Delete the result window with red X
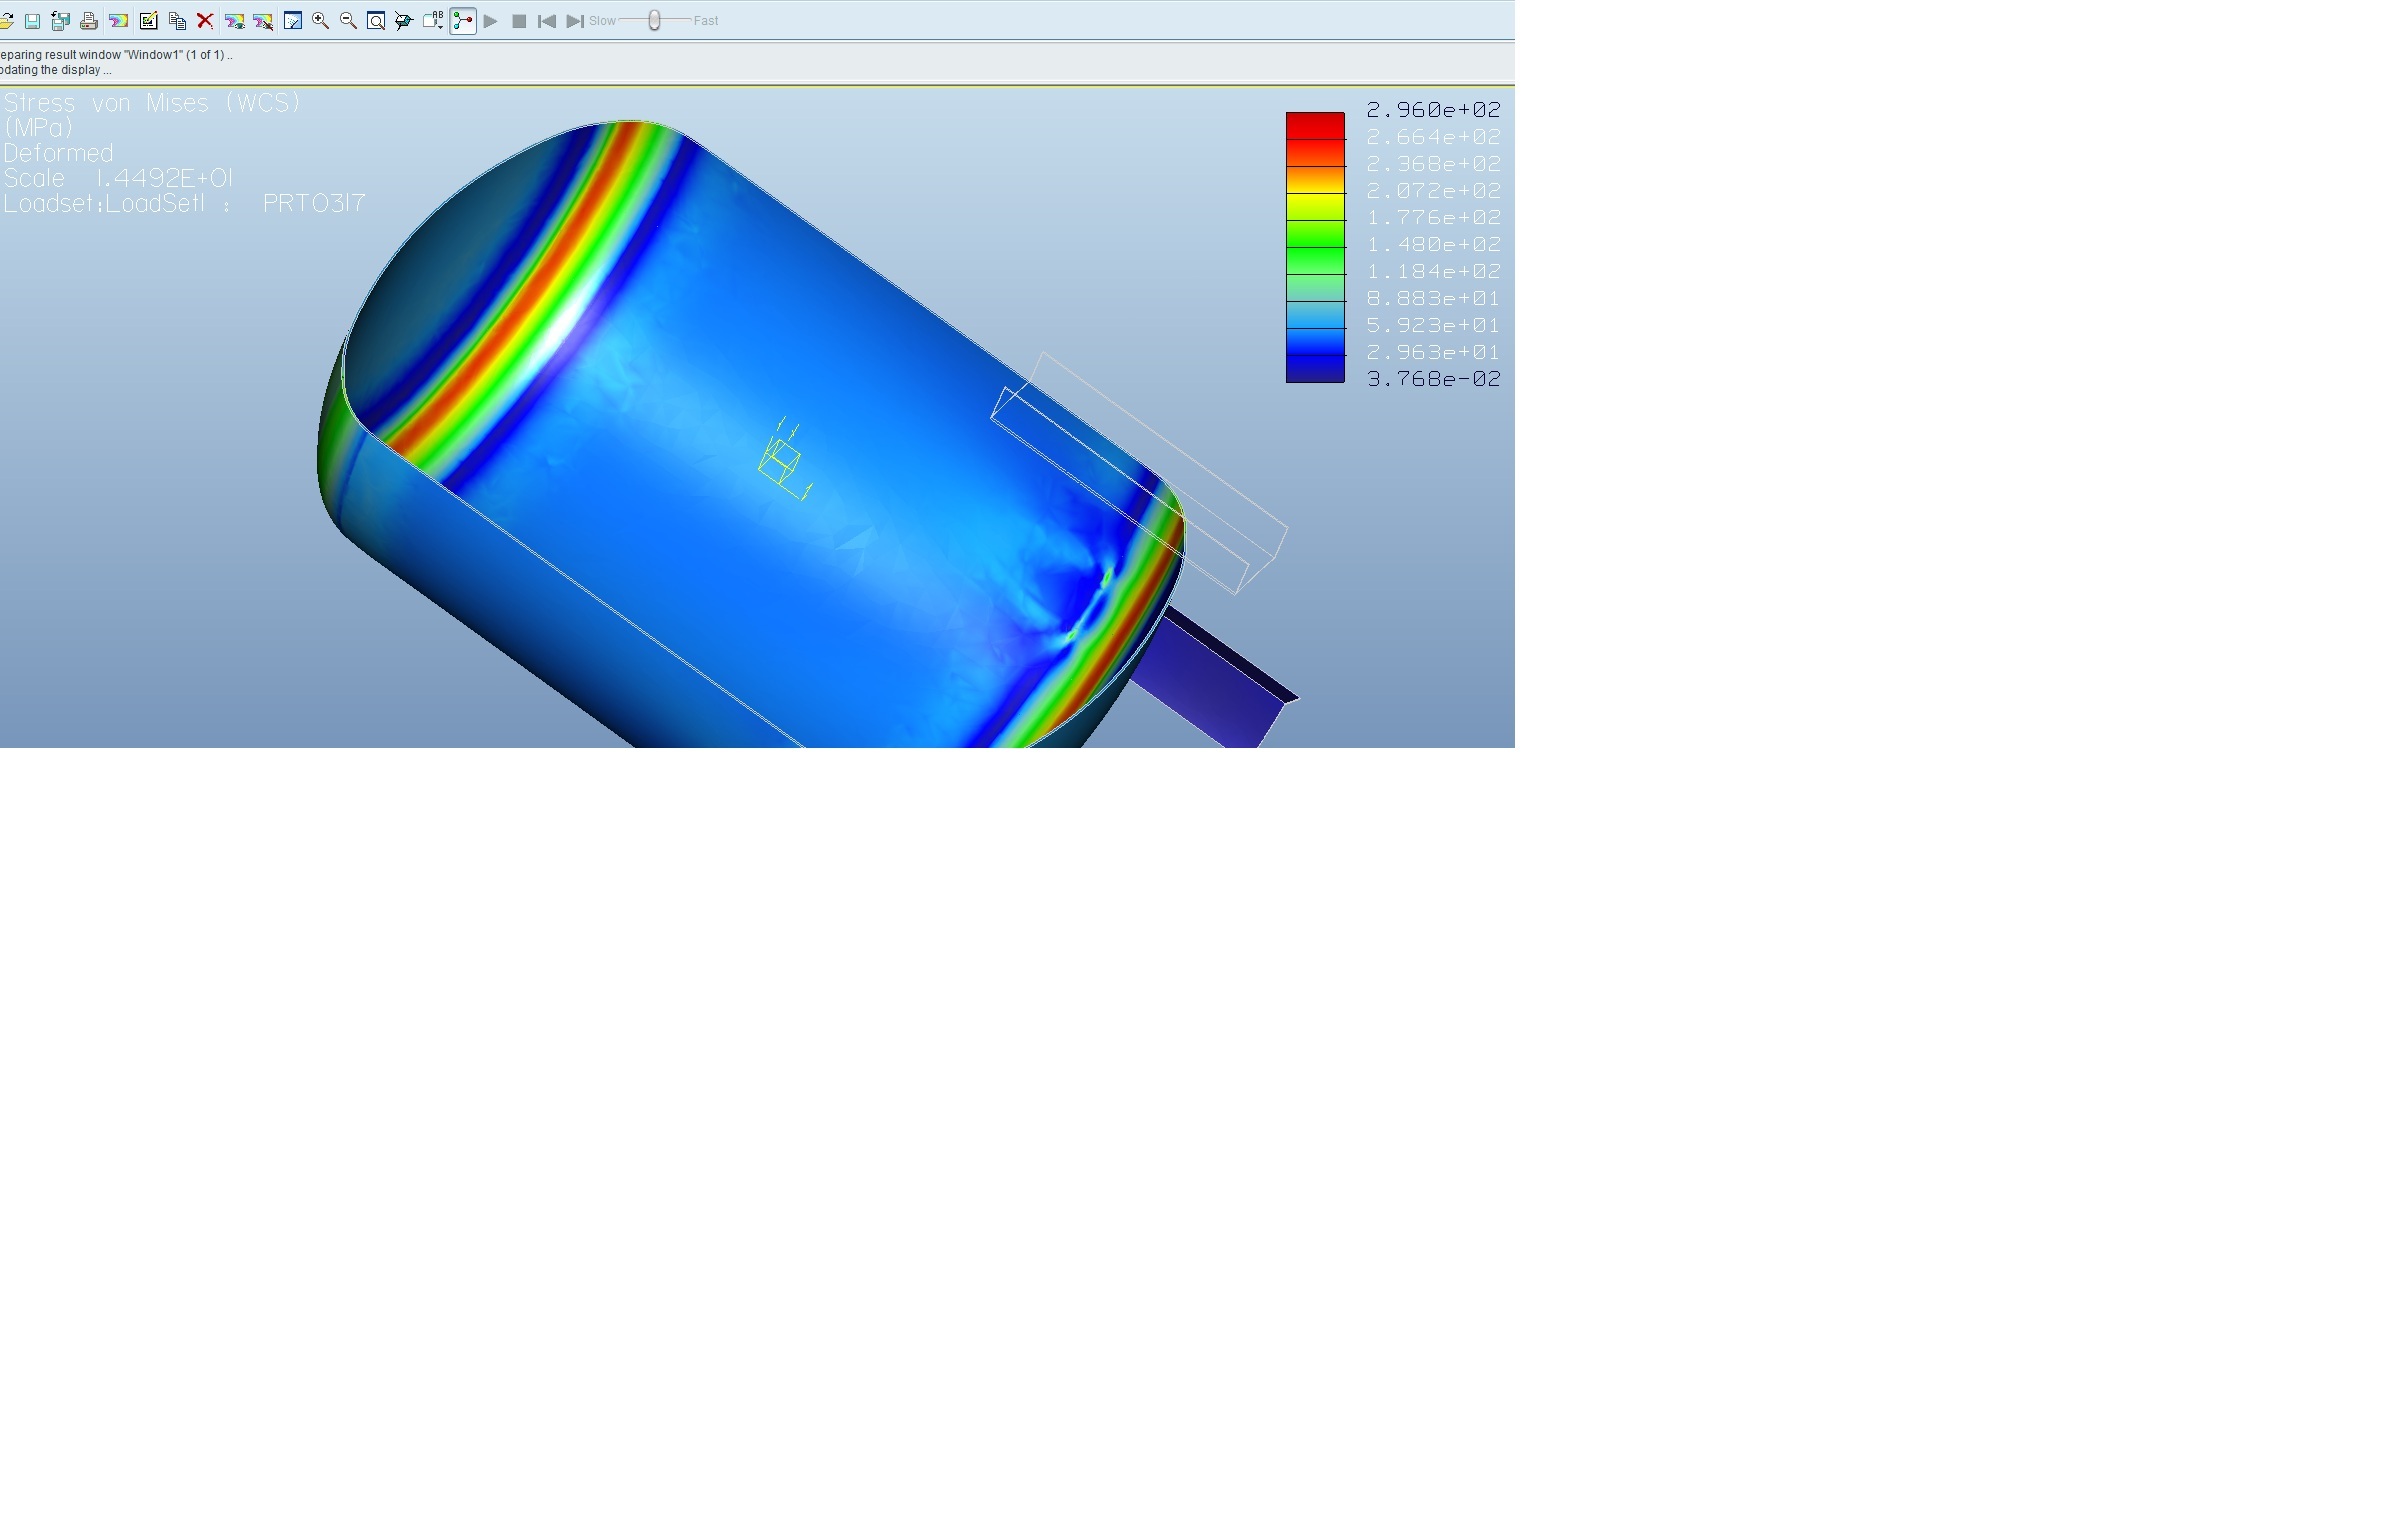2408x1536 pixels. (205, 21)
